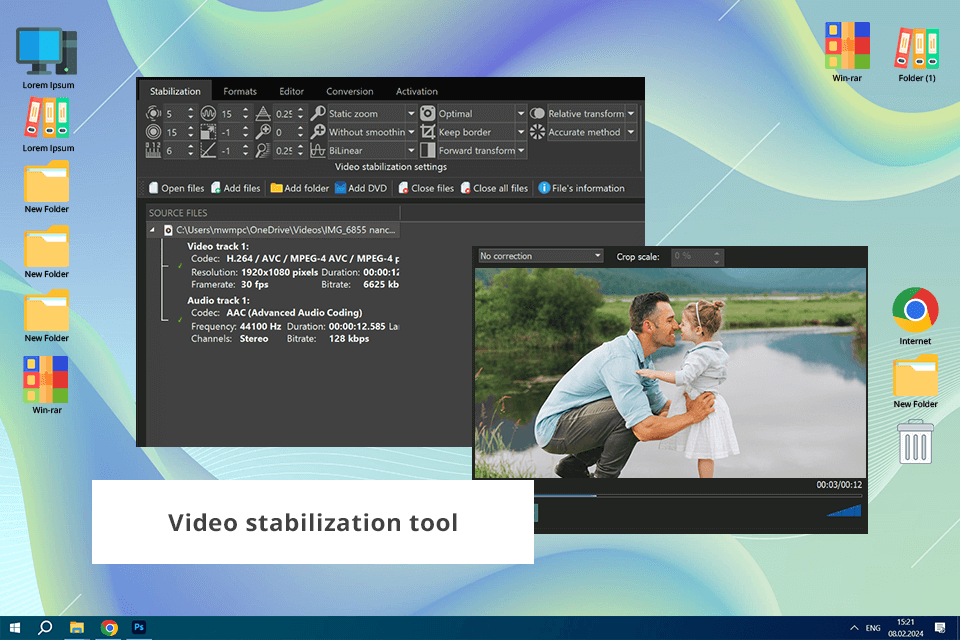Screen dimensions: 960x640
Task: Click the Close all files button
Action: (x=494, y=188)
